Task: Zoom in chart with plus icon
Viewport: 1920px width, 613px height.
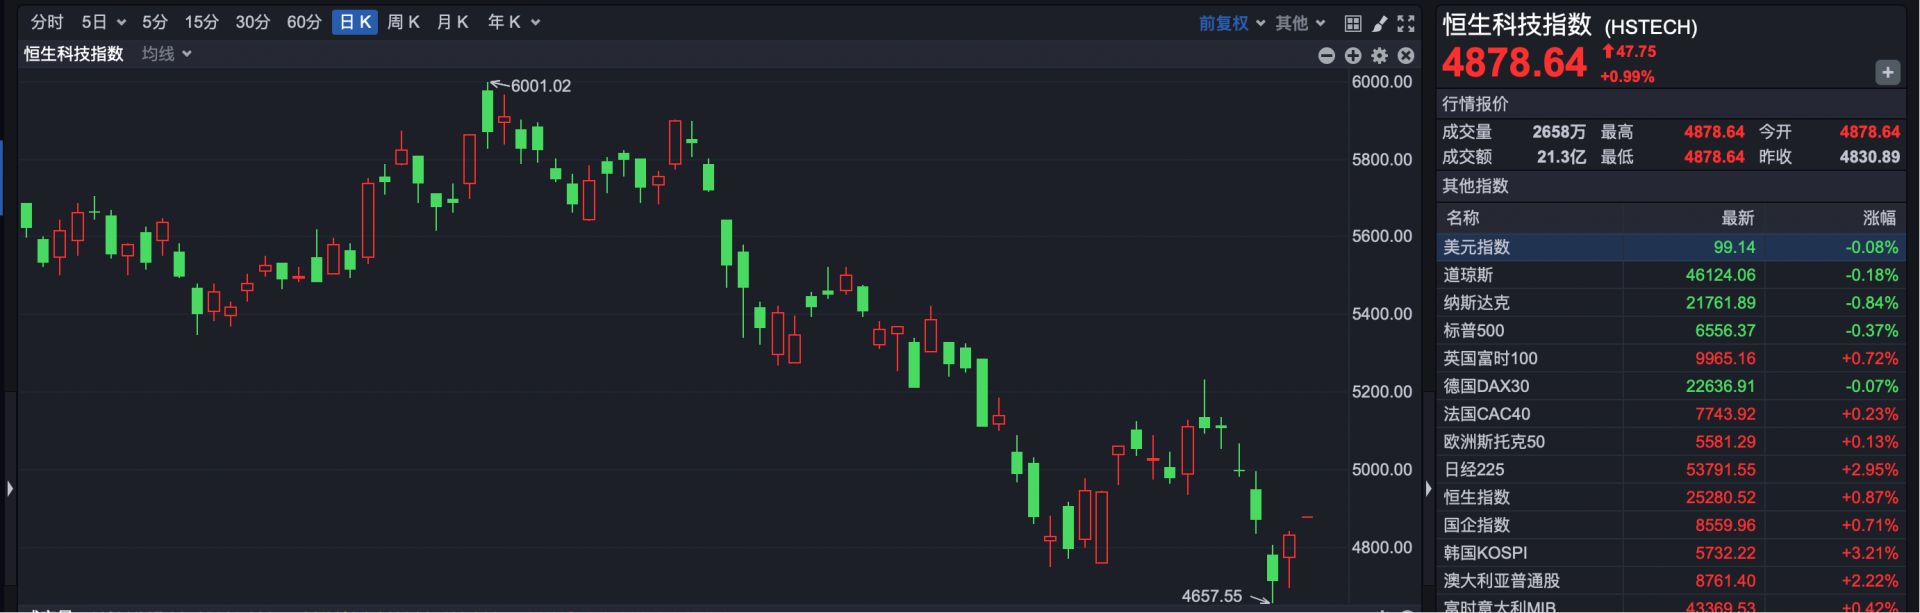Action: coord(1353,56)
